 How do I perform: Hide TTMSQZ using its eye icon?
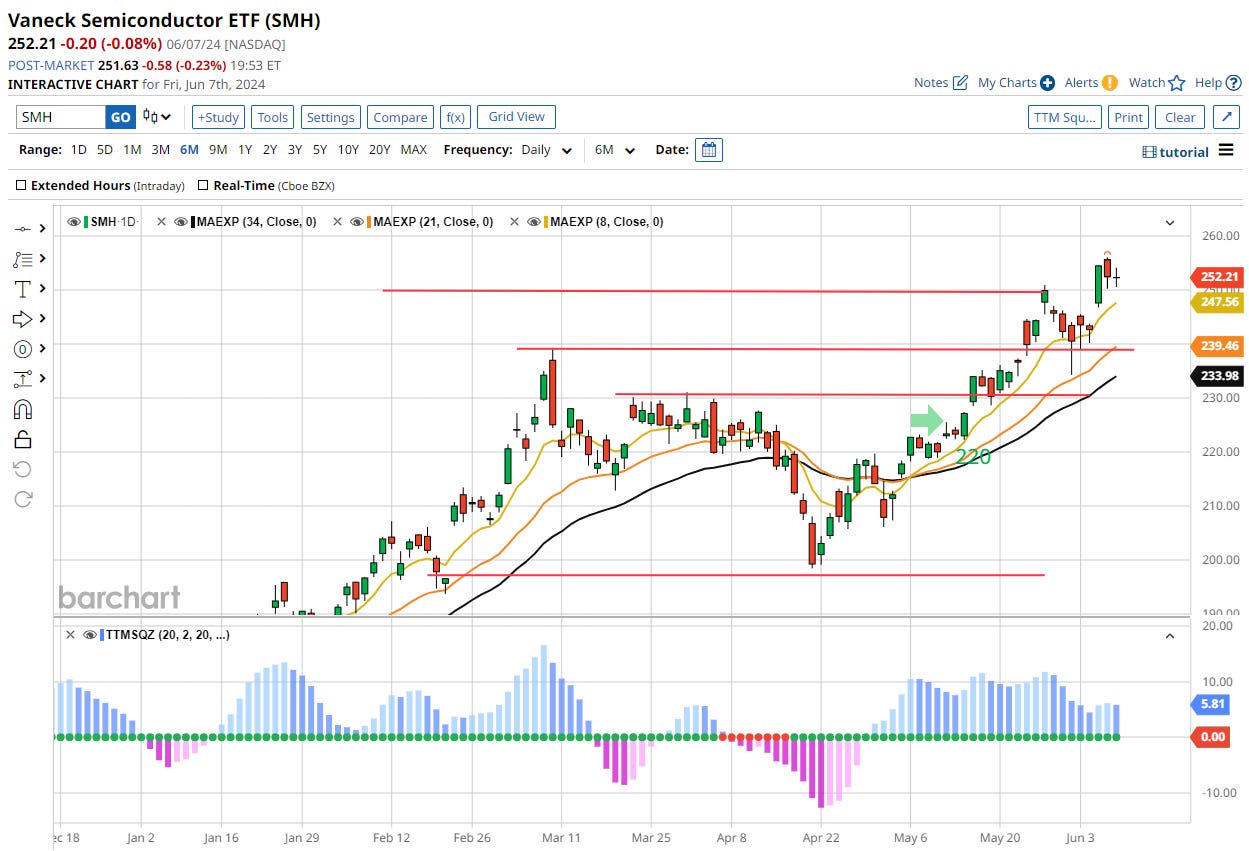pos(89,635)
